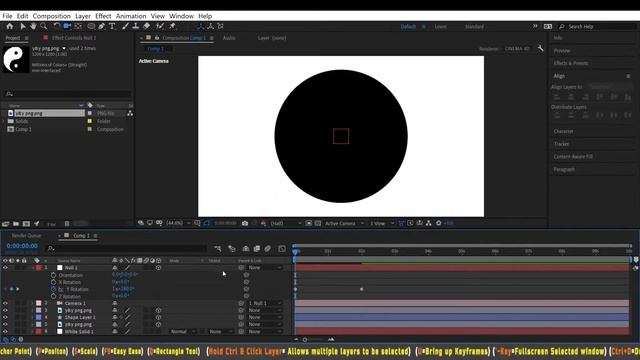Expand the Camera 1 layer properties
Viewport: 640px width, 360px height.
[x=33, y=303]
